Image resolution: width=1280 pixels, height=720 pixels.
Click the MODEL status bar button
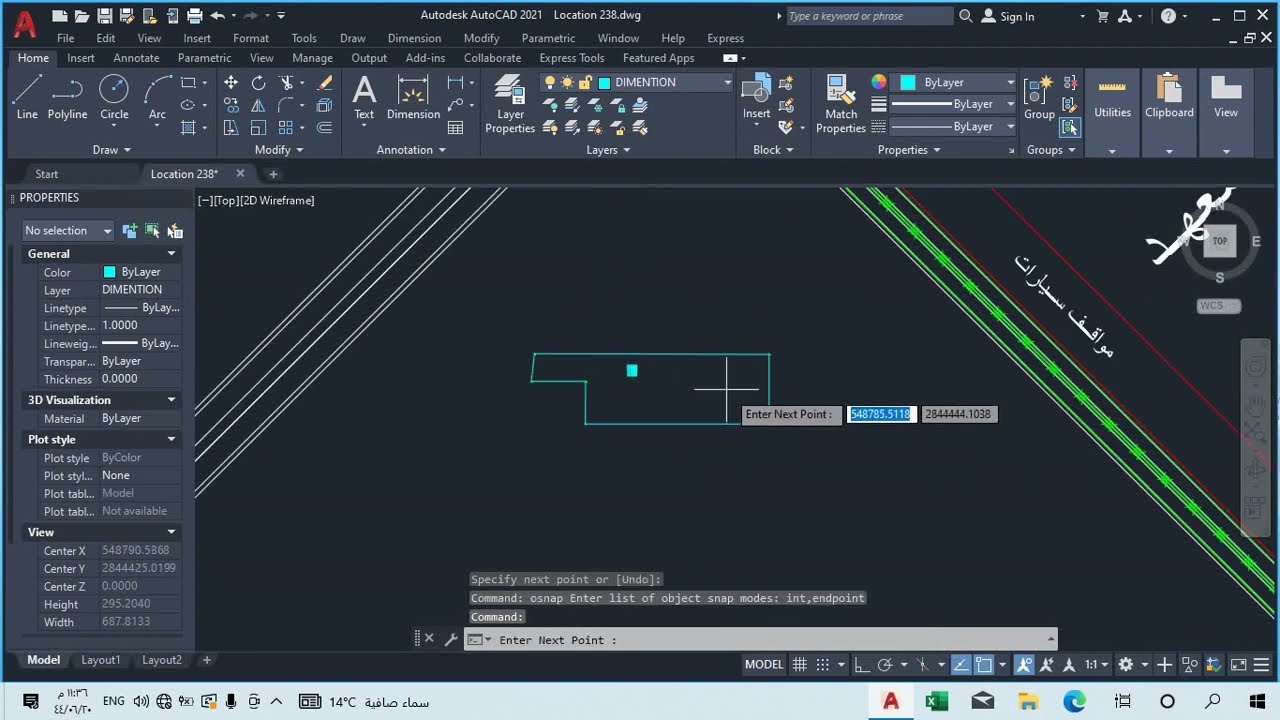pyautogui.click(x=764, y=664)
